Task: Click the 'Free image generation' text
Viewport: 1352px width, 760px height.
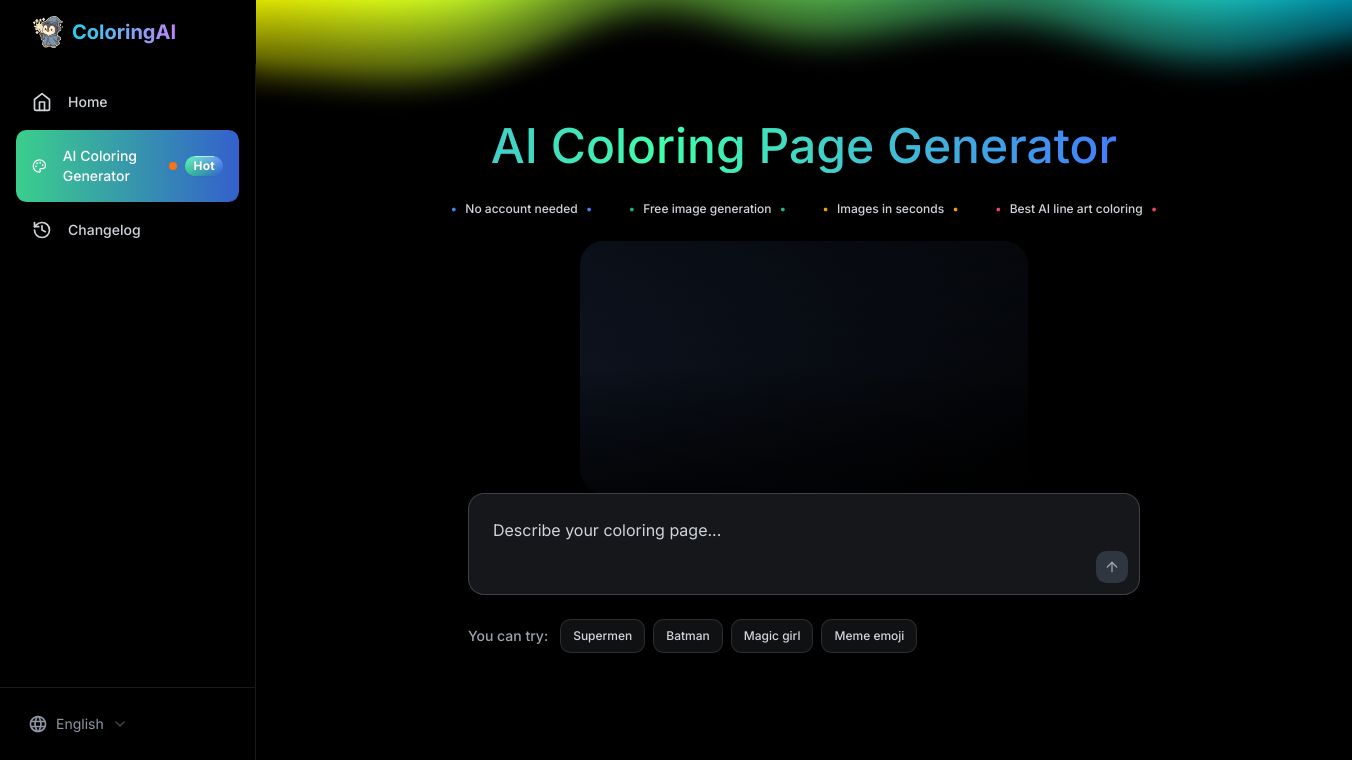Action: click(707, 209)
